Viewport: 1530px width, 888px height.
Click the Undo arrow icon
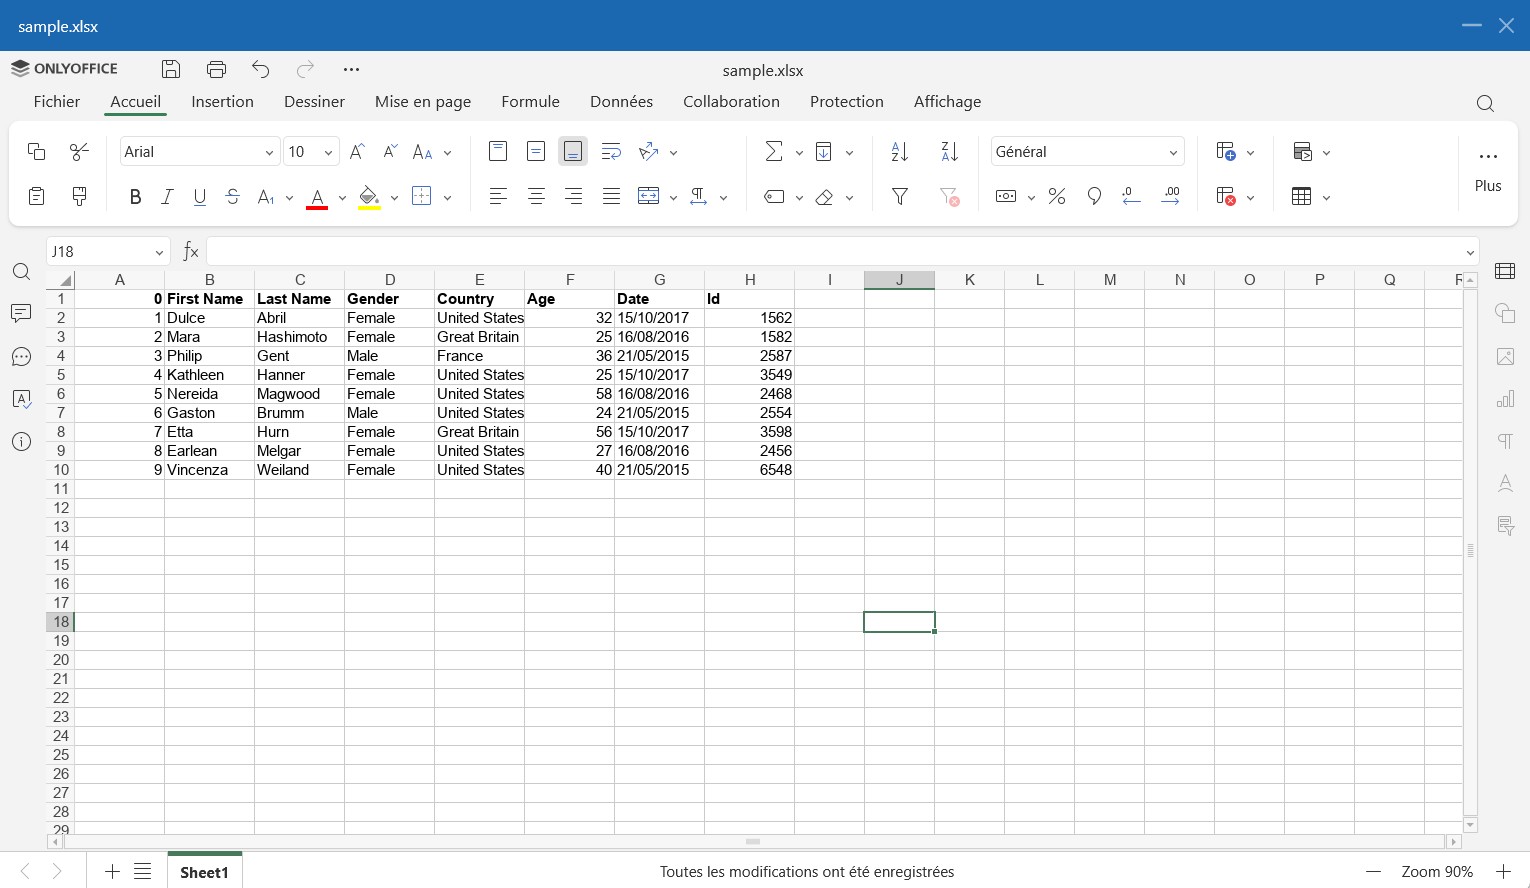pos(261,69)
